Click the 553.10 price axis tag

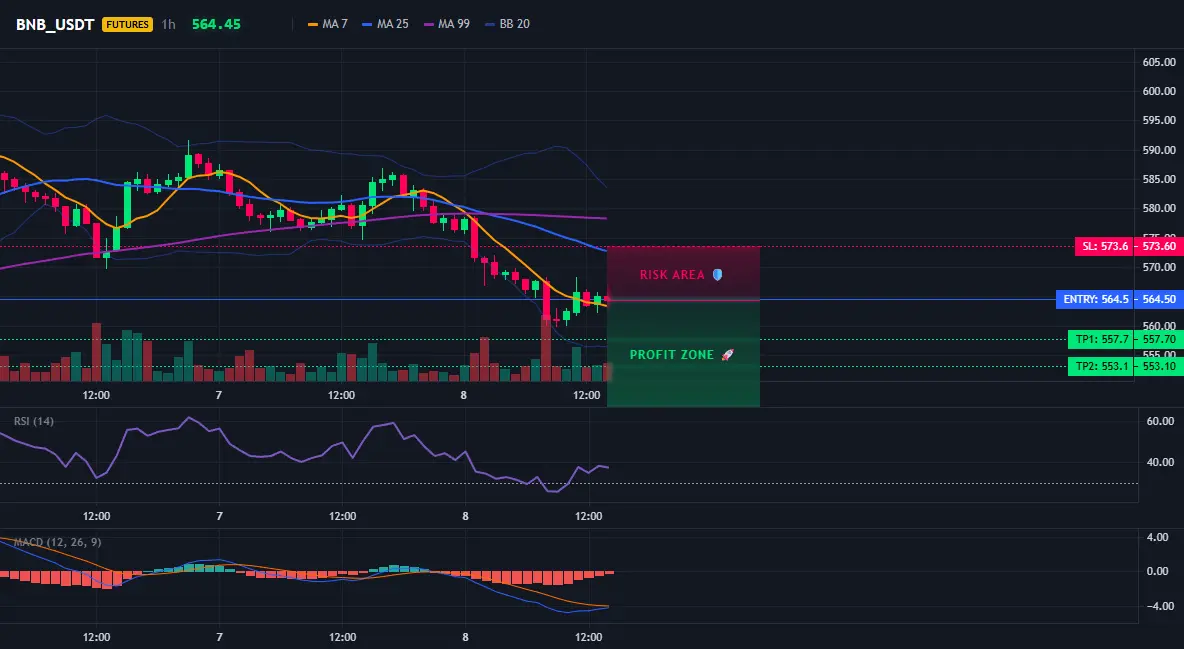1159,366
